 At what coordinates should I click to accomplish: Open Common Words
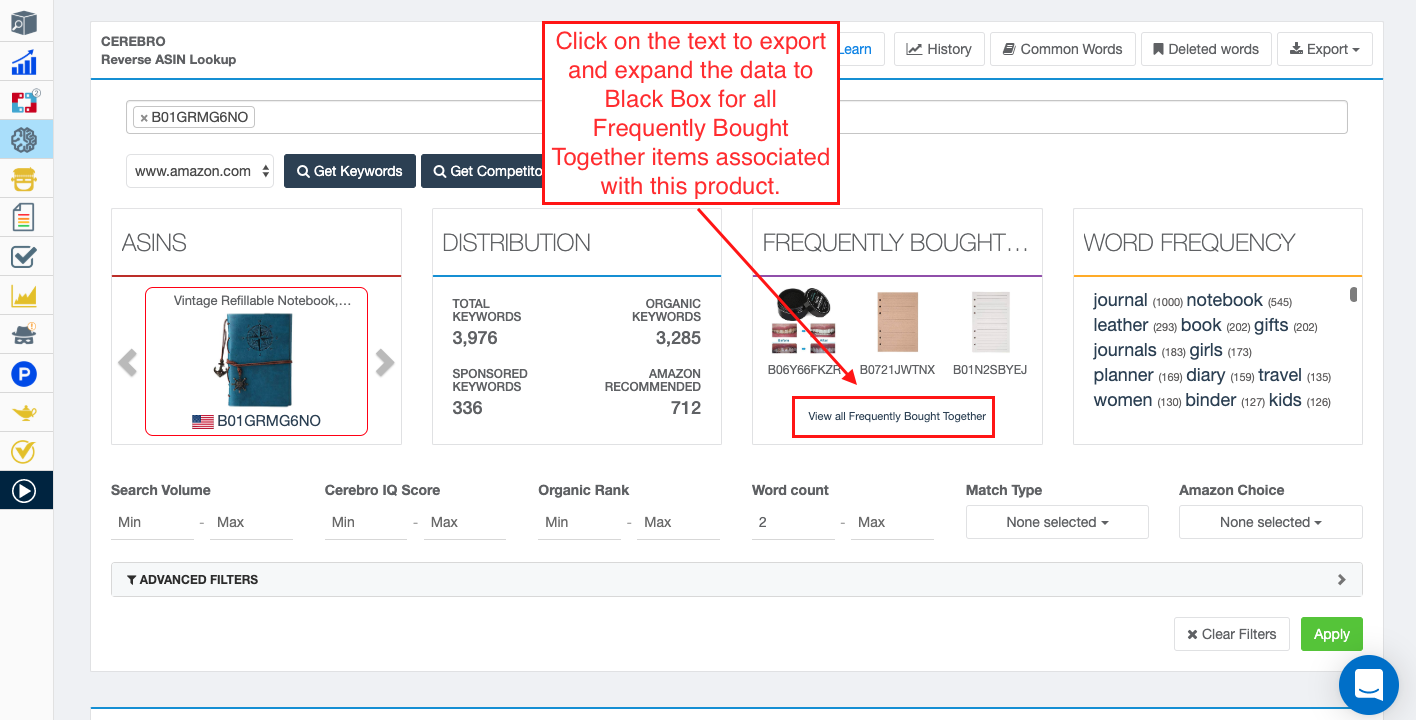(1062, 49)
